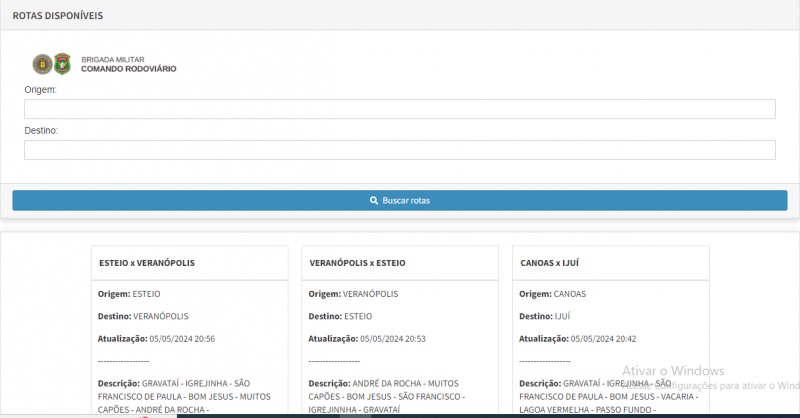Click the COMANDO RODOVIÁRIO heading text
Image resolution: width=800 pixels, height=418 pixels.
pos(128,69)
